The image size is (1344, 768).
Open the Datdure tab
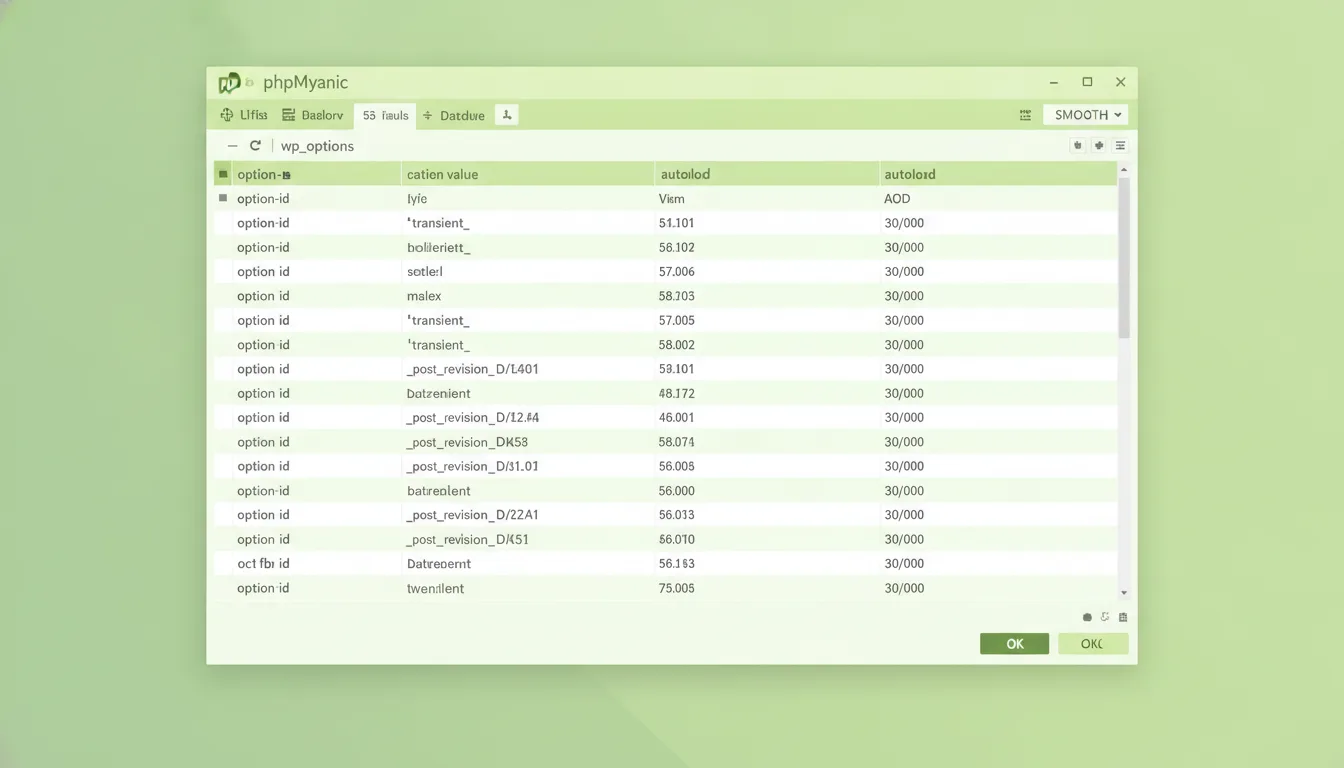(x=454, y=115)
